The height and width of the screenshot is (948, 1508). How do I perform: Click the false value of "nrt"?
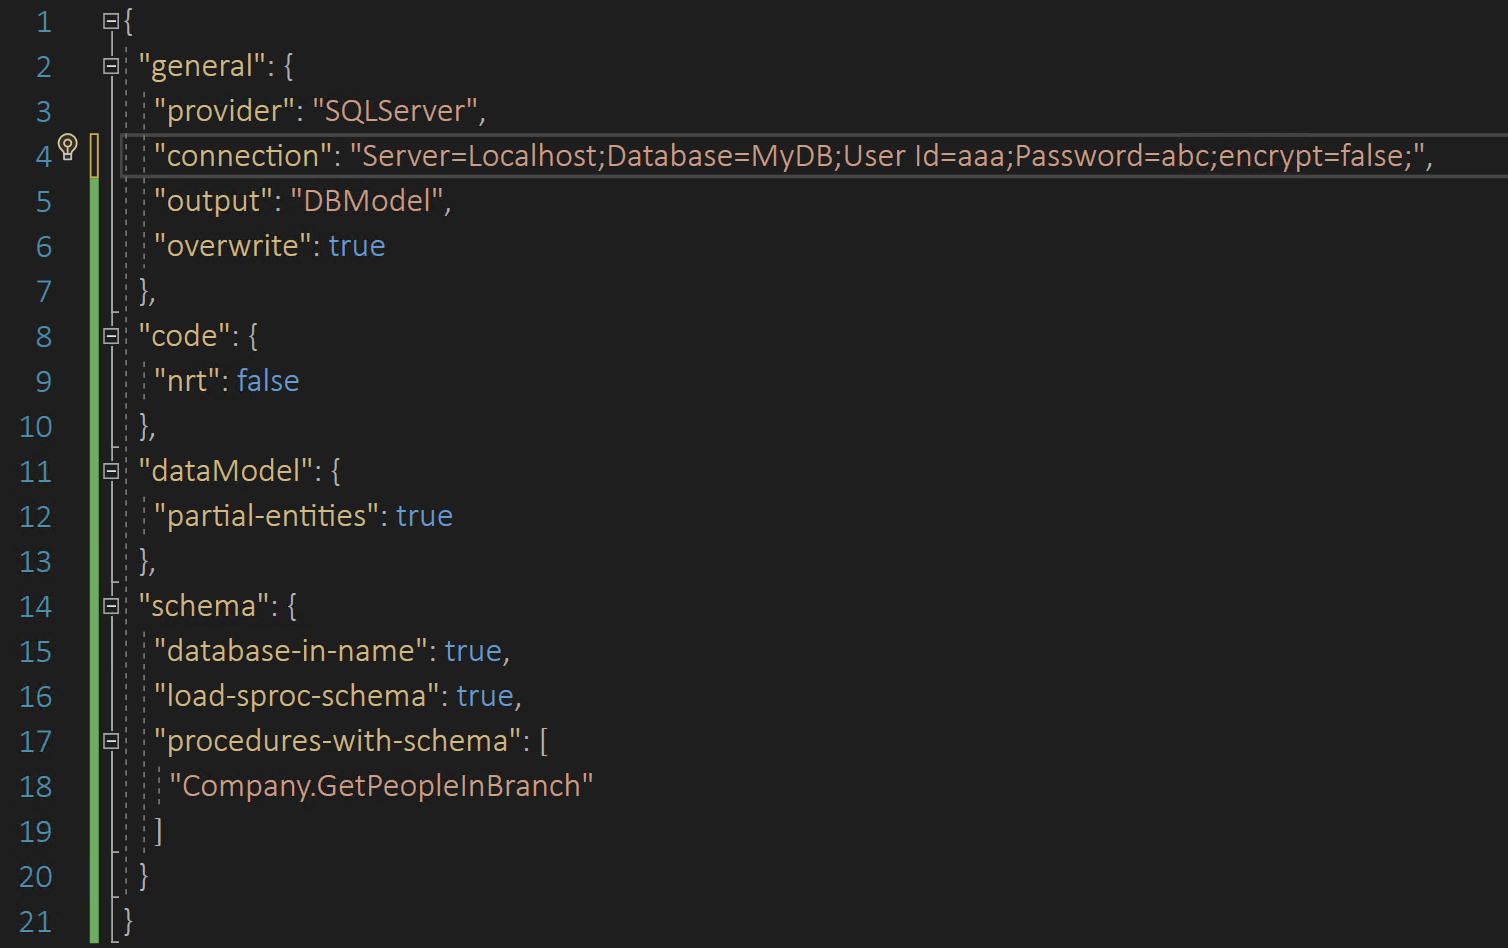268,381
